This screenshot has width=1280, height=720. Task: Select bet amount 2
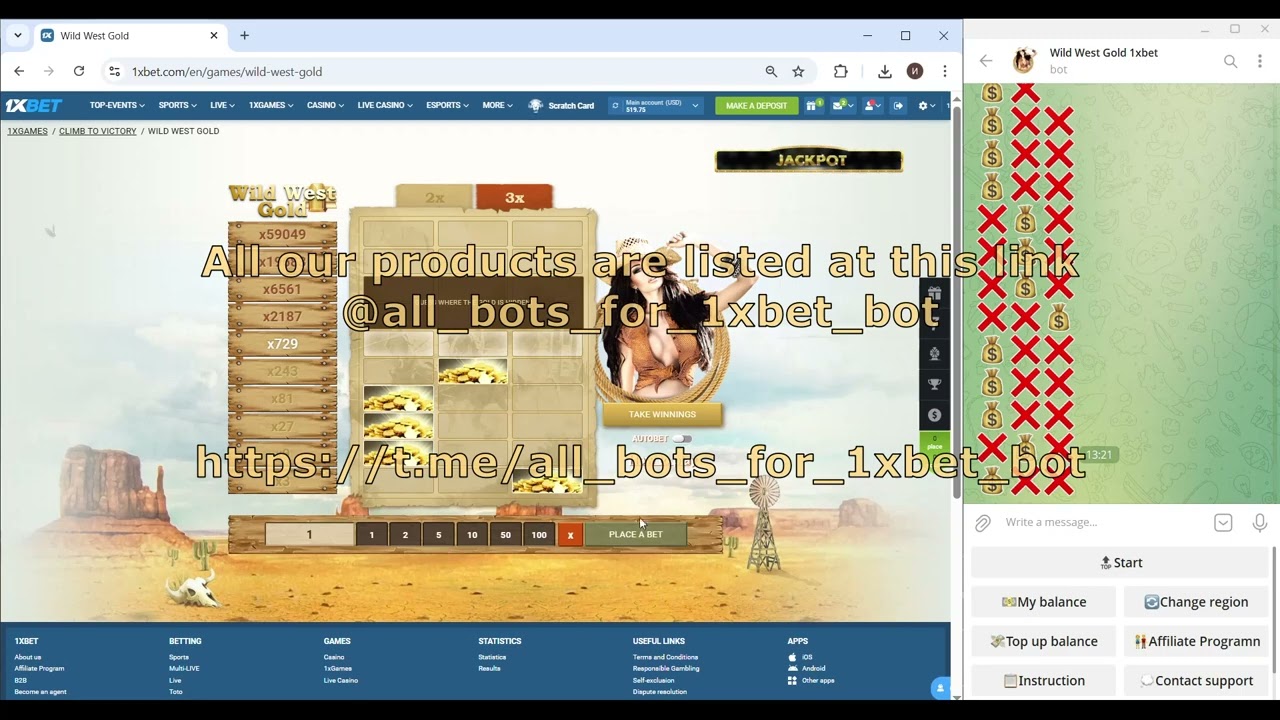[x=405, y=535]
